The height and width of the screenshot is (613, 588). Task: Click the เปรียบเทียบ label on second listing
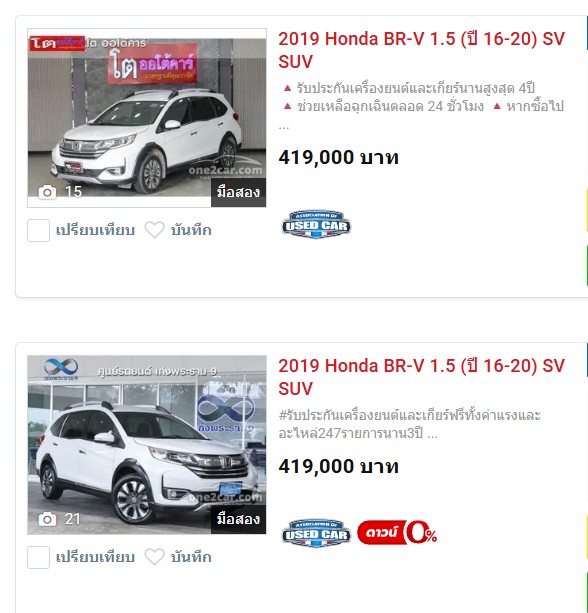pyautogui.click(x=95, y=557)
